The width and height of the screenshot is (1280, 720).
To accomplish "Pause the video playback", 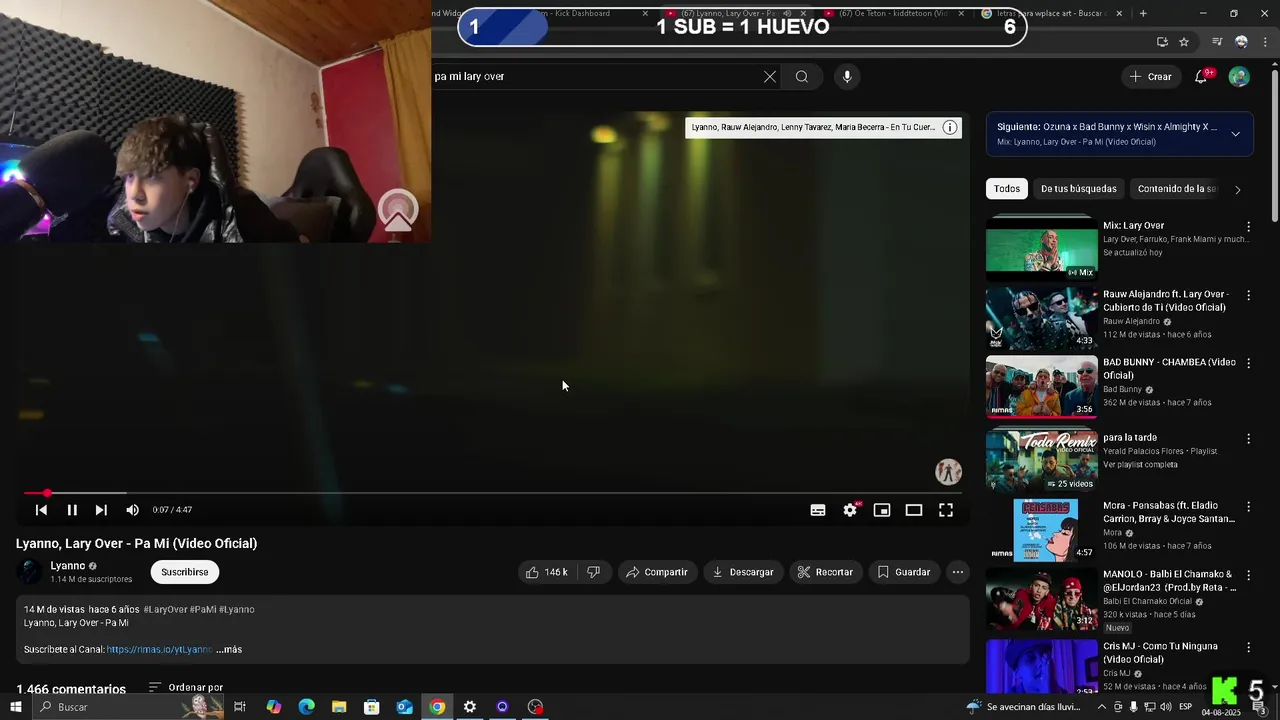I will [72, 510].
